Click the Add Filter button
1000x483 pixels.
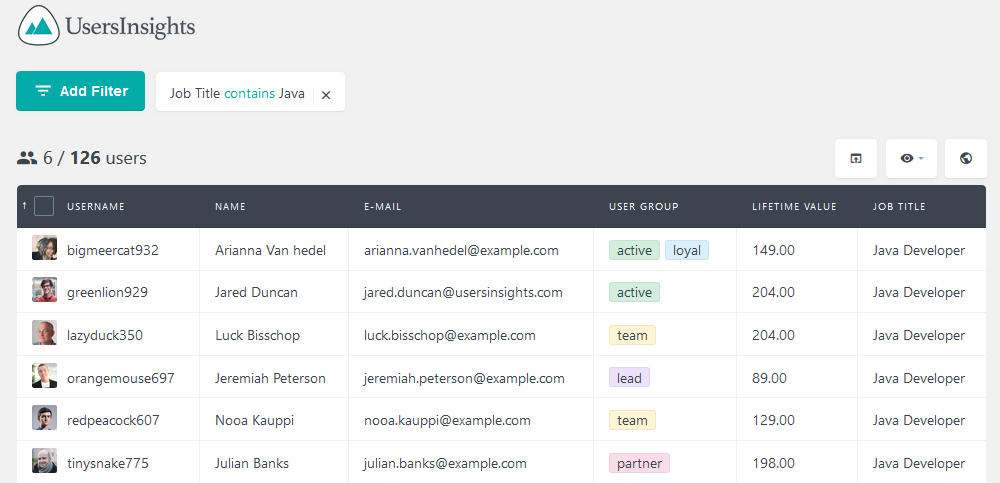click(80, 91)
